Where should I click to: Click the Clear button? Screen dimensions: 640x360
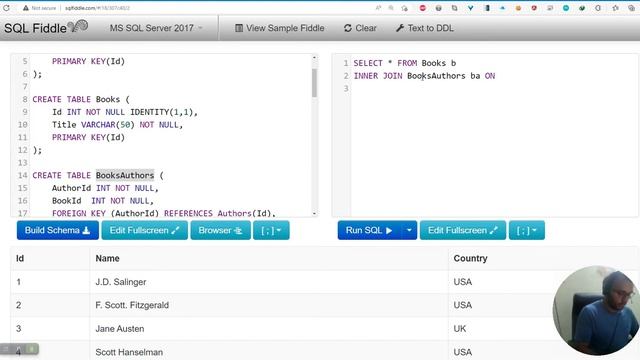pyautogui.click(x=360, y=28)
